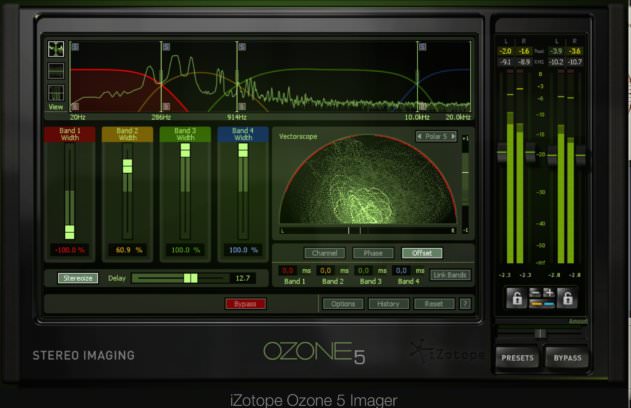This screenshot has height=408, width=631.
Task: Click the correlation meter beside the vectorscope
Action: coord(465,184)
